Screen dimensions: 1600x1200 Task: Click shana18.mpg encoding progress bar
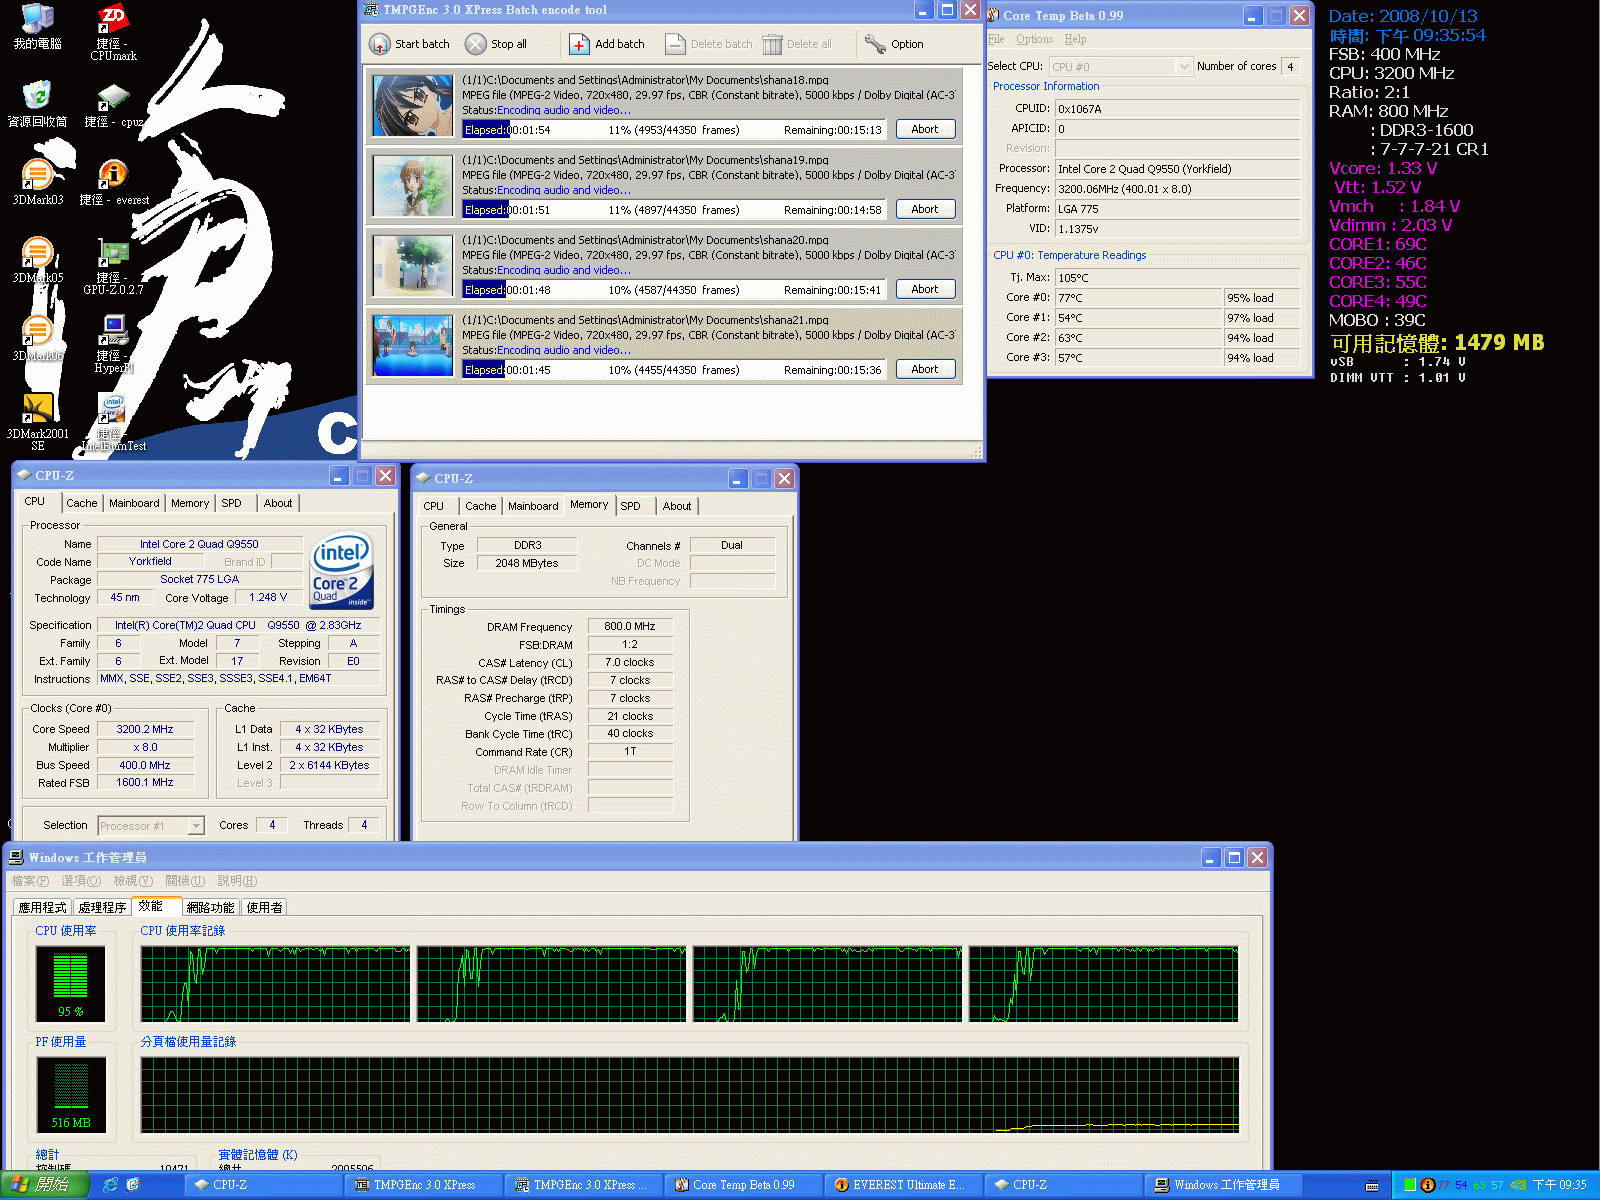coord(674,130)
